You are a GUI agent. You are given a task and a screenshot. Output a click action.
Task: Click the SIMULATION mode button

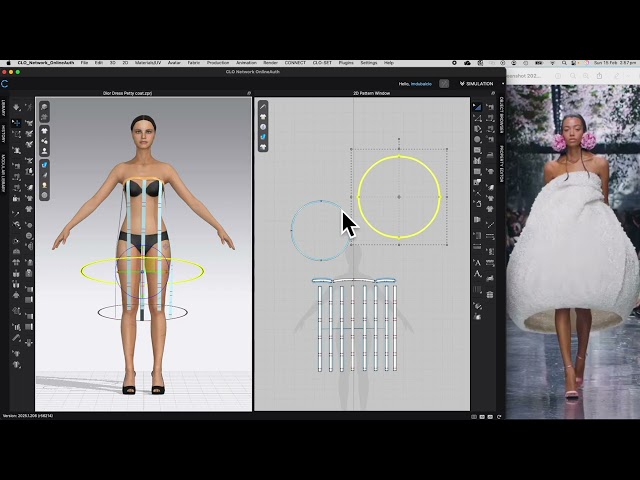point(477,84)
